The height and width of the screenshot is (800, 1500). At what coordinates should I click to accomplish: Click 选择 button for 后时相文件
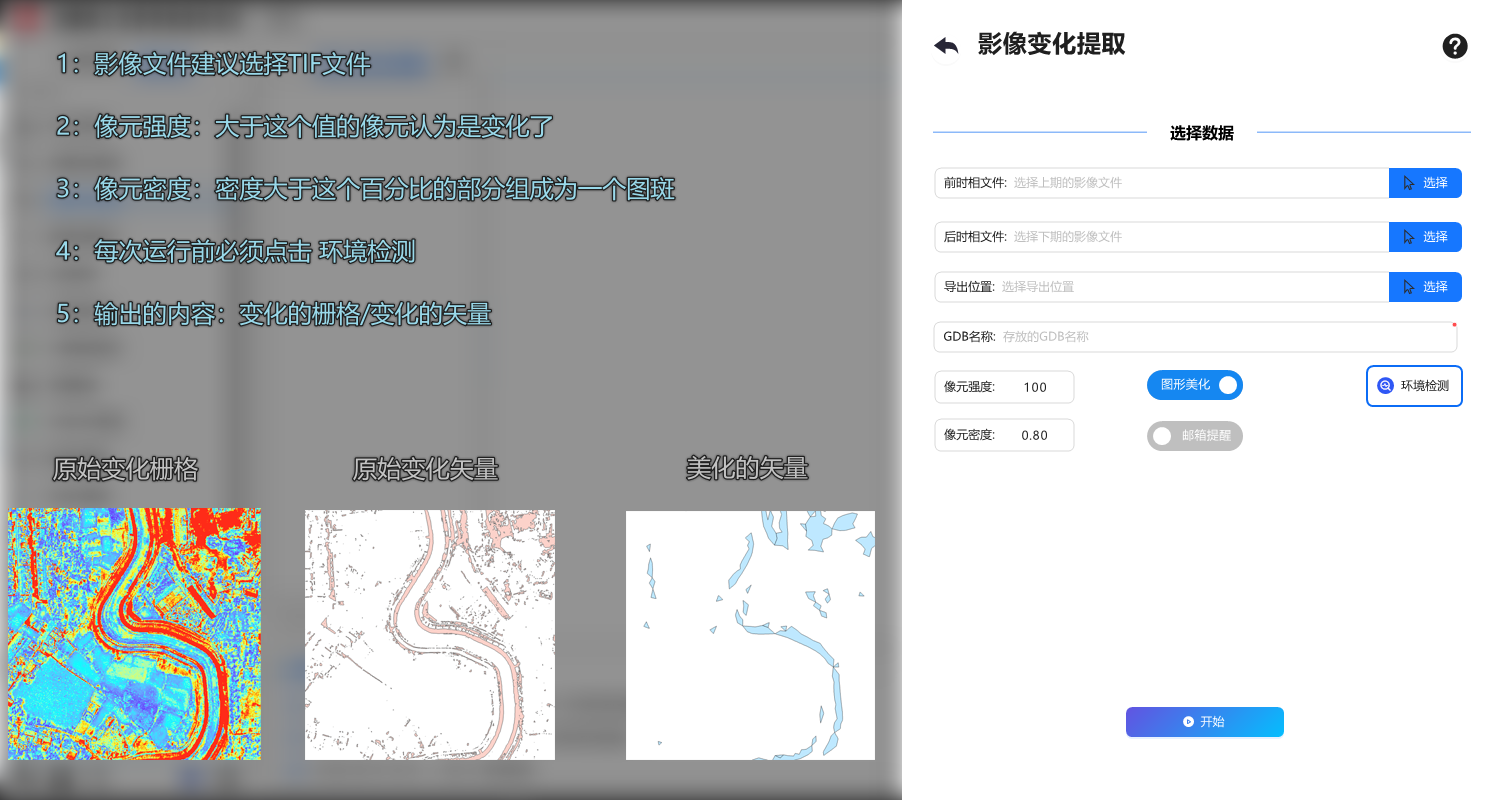[1425, 237]
